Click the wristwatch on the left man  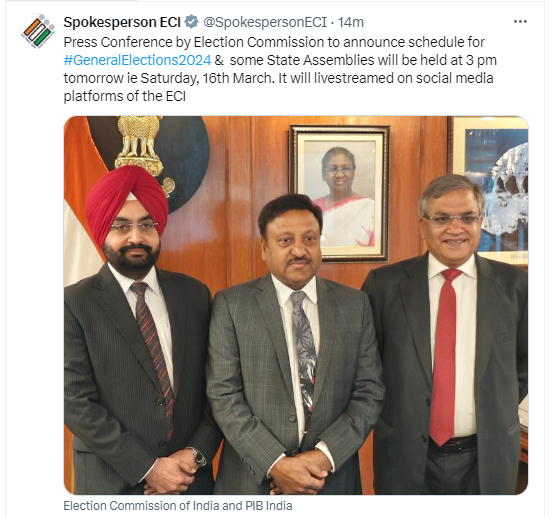pos(197,456)
